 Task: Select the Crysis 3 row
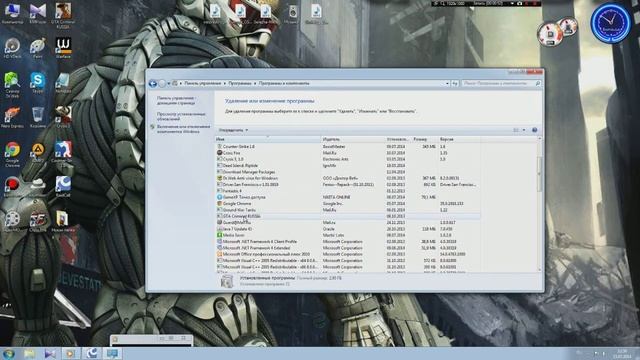tap(348, 159)
